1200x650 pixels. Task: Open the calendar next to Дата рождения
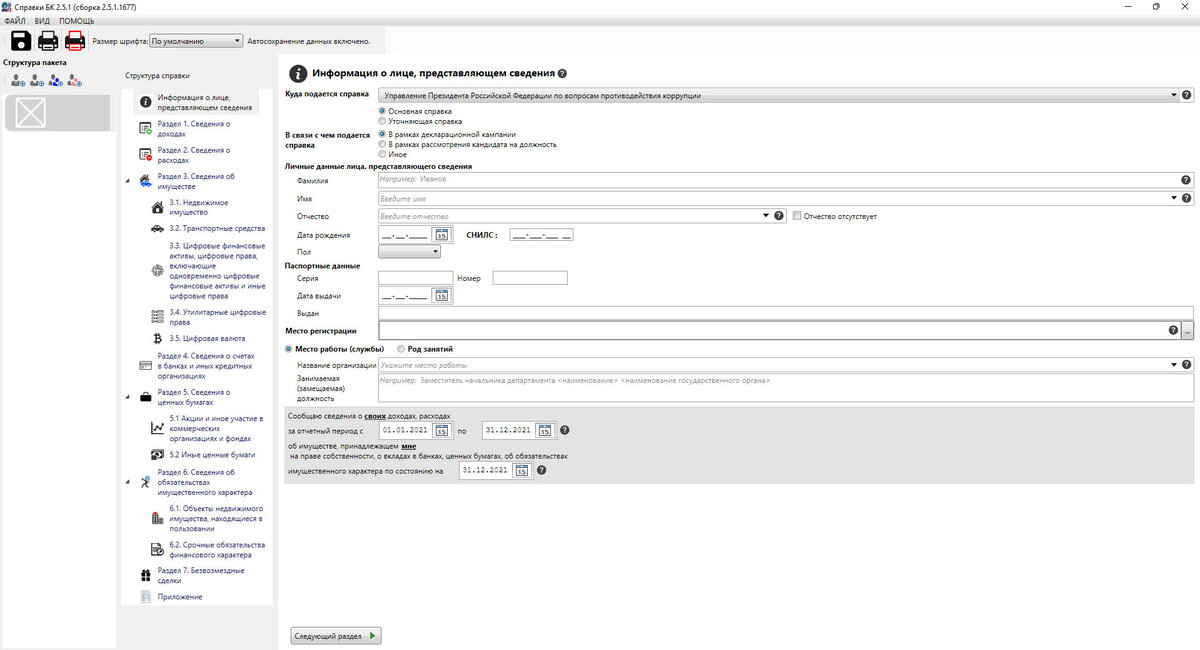point(441,235)
